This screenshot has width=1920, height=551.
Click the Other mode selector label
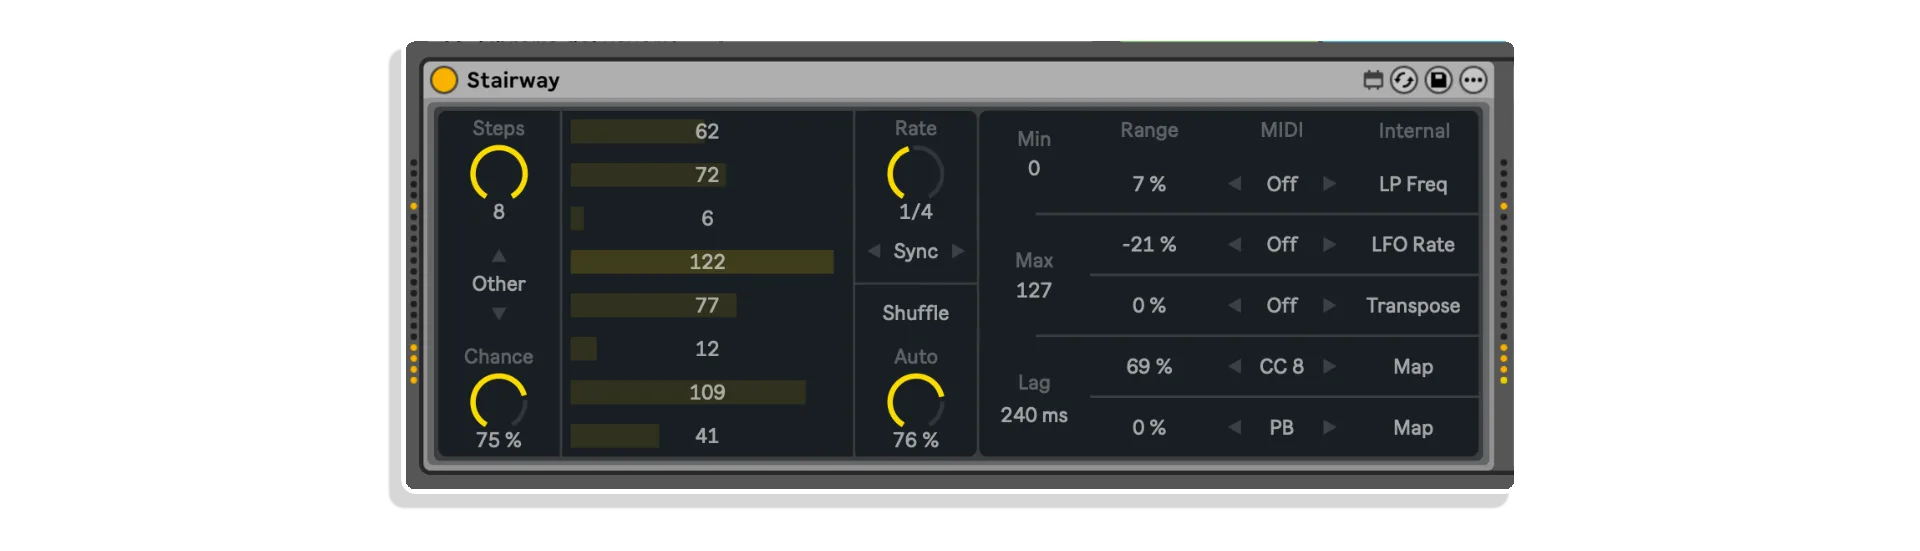coord(499,284)
